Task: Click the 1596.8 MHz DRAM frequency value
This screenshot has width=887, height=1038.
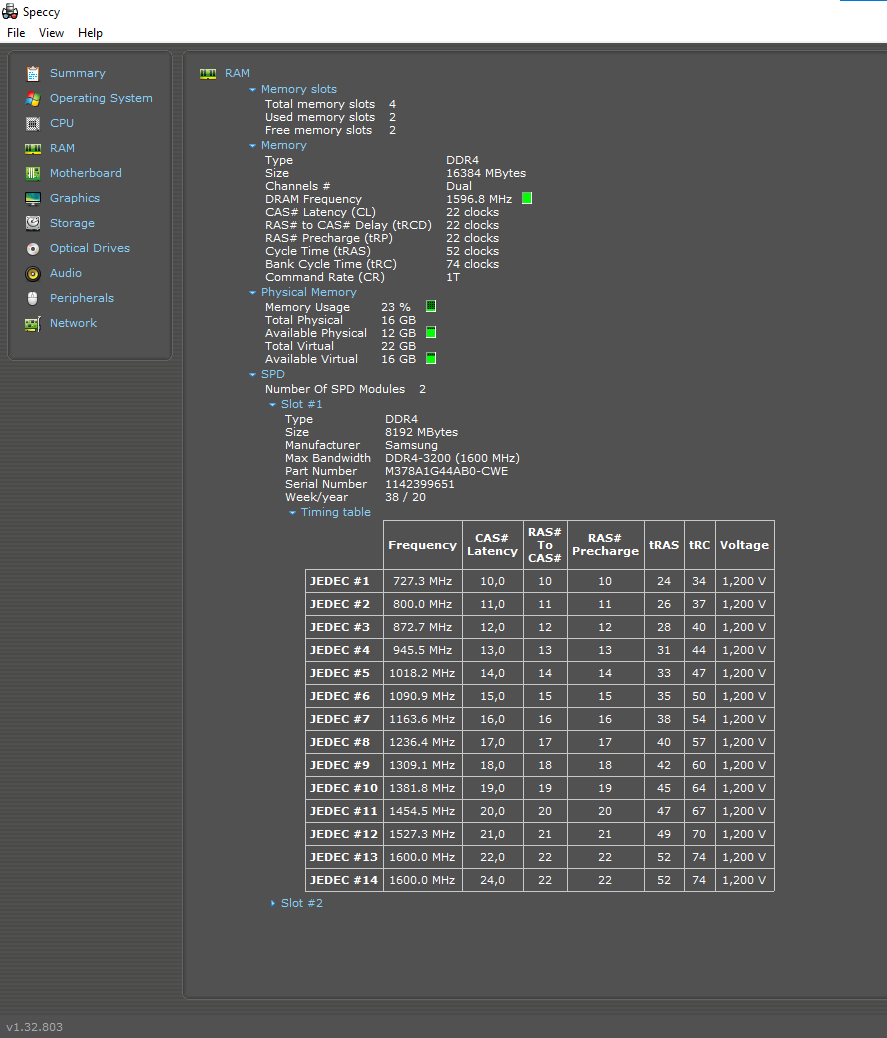Action: [479, 199]
